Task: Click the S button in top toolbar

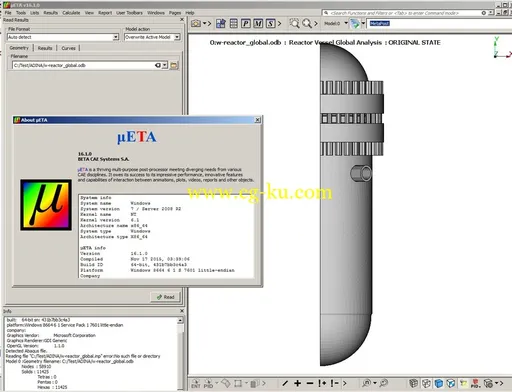Action: 270,23
